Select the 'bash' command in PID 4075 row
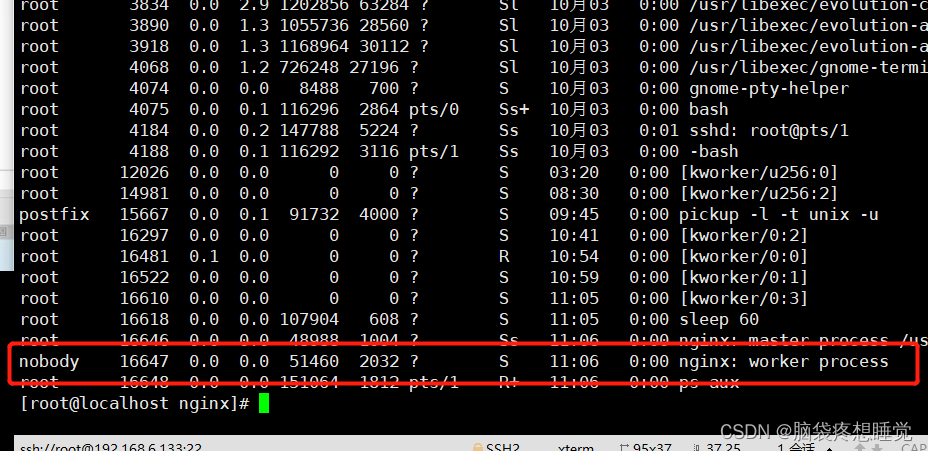 (x=708, y=109)
